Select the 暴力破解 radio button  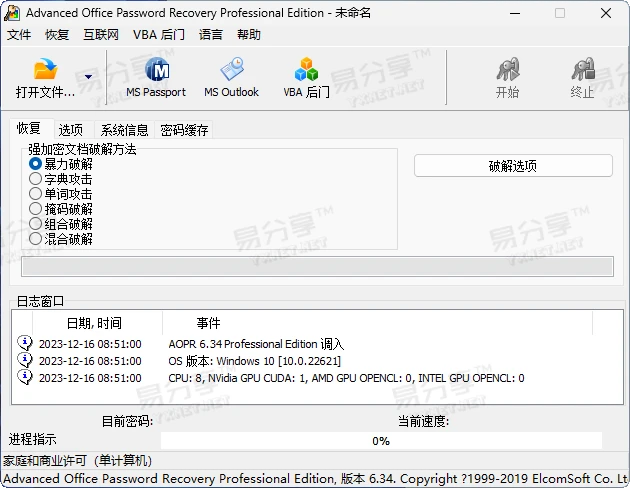click(35, 163)
